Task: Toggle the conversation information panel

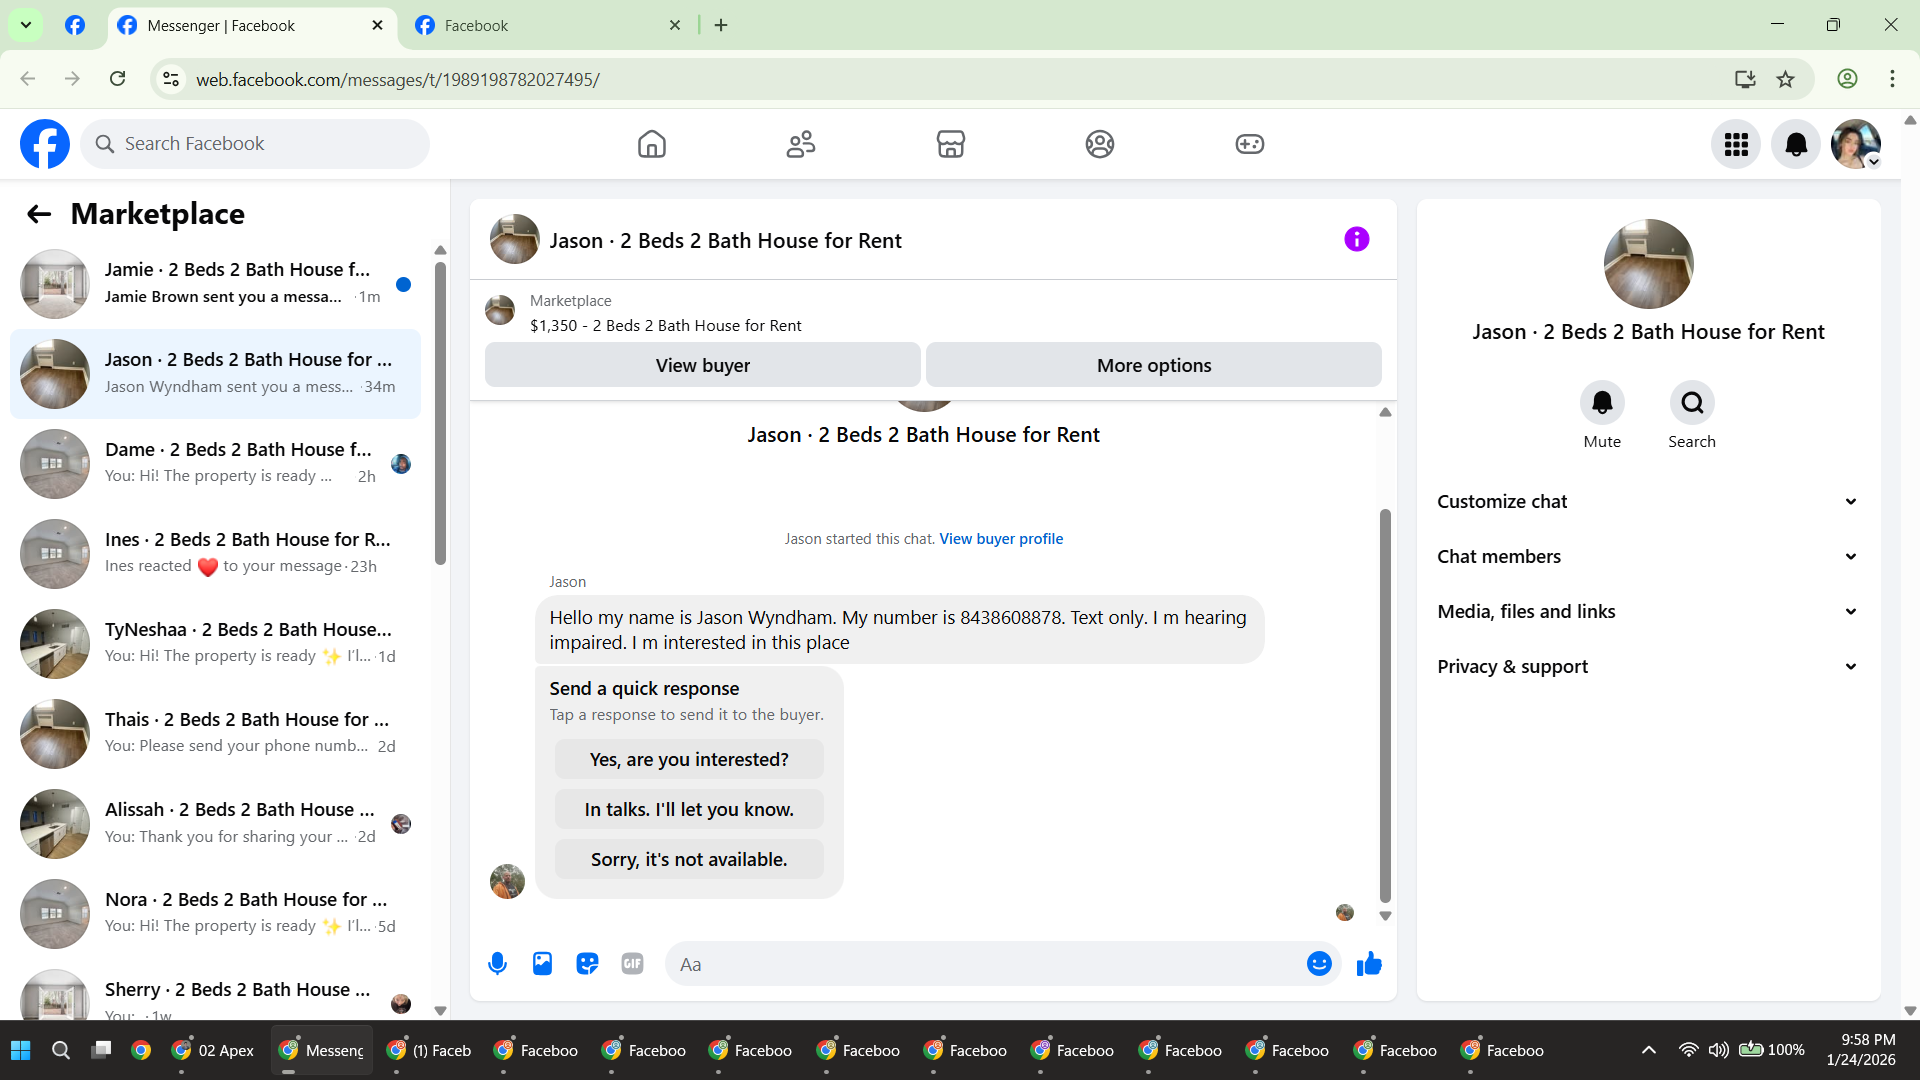Action: (1356, 239)
